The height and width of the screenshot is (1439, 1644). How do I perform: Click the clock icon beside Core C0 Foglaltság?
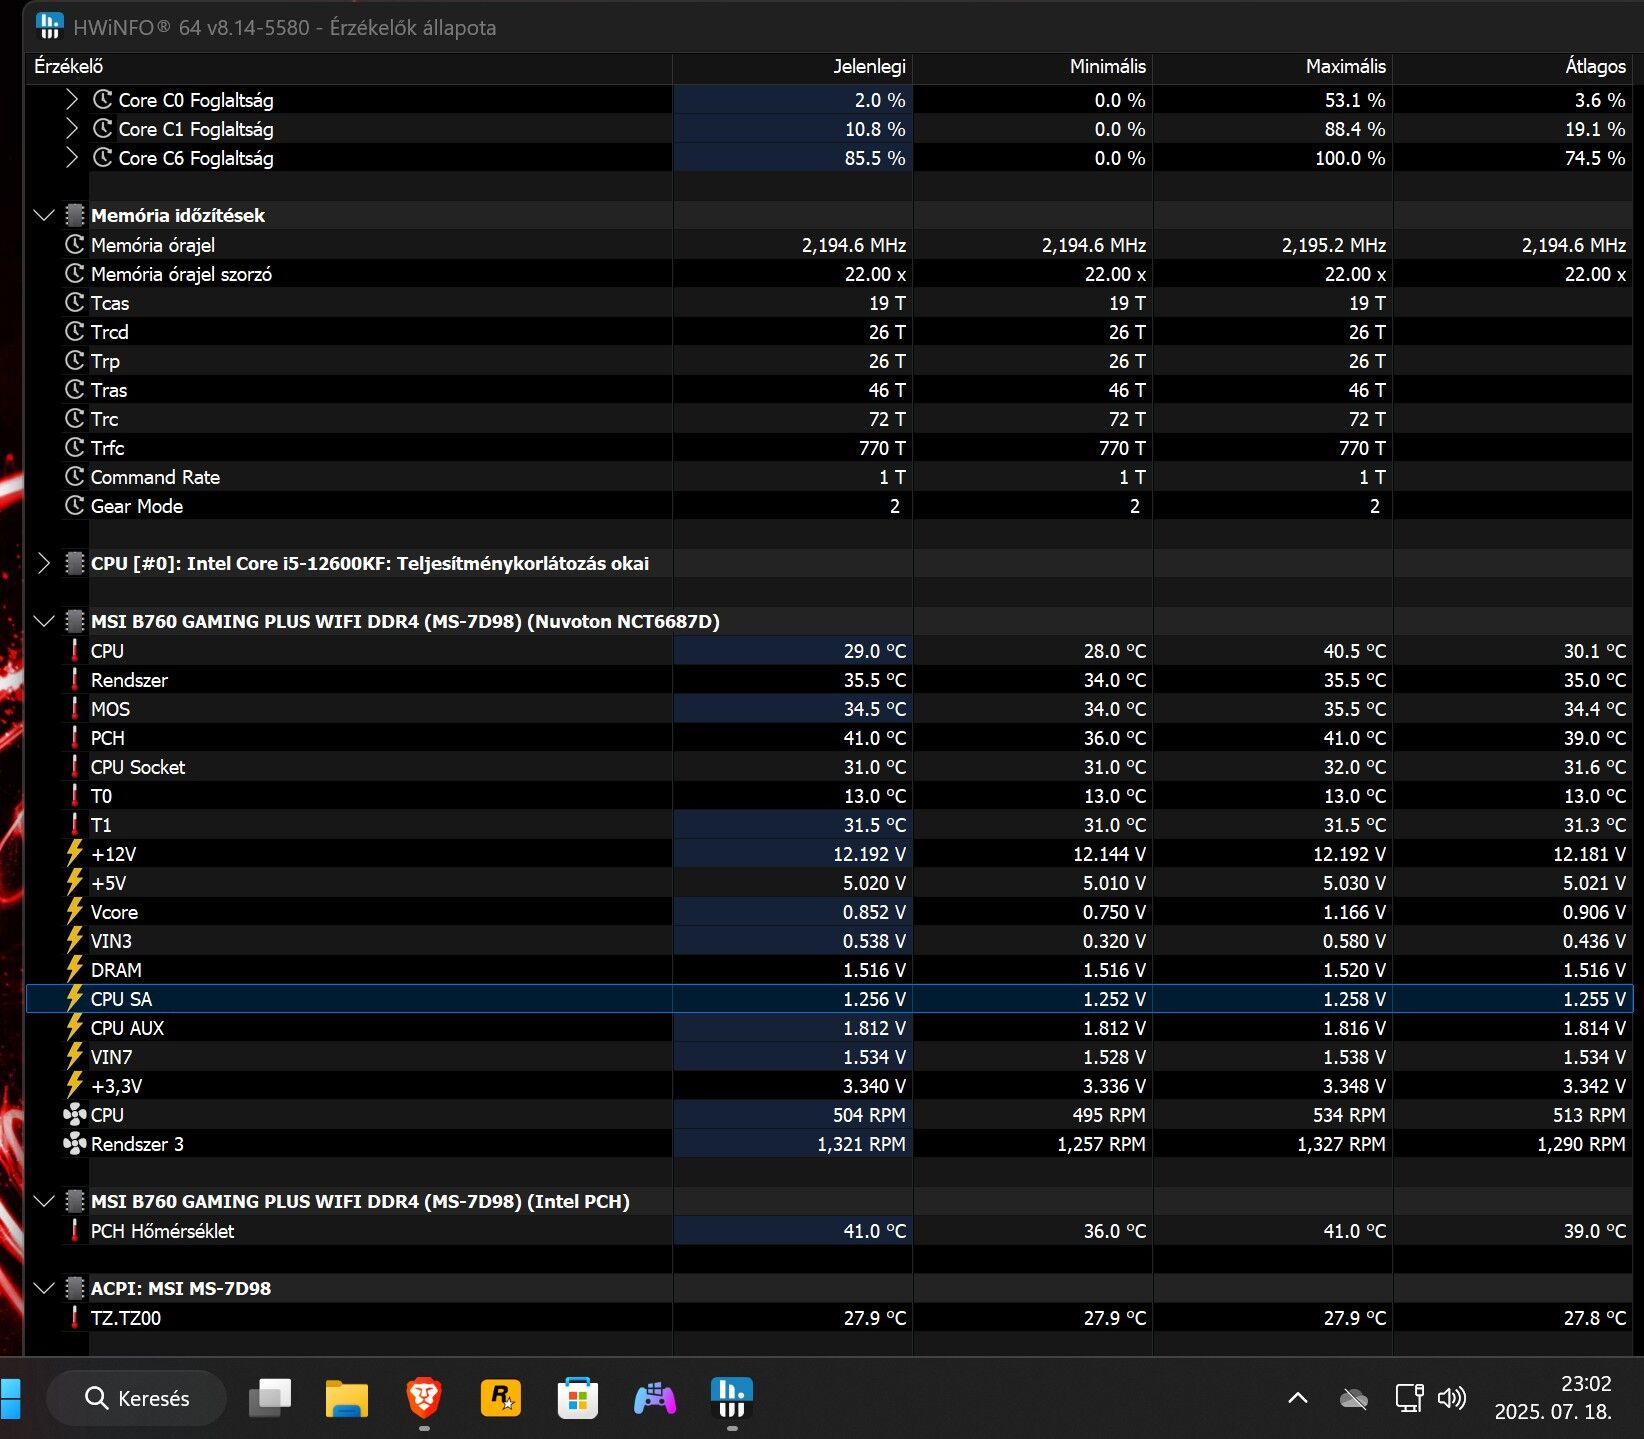(102, 100)
